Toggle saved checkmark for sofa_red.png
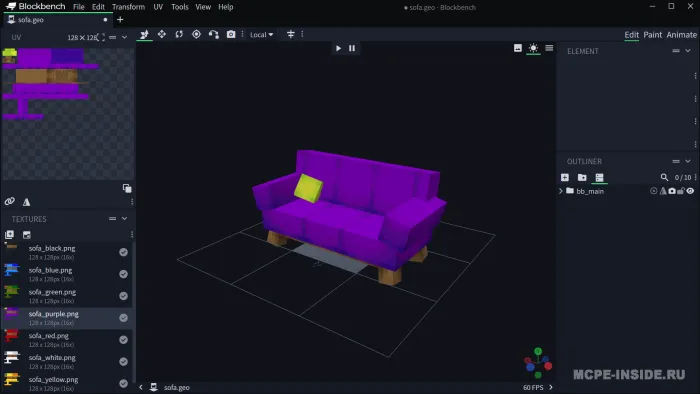Viewport: 700px width, 394px height. pos(124,340)
